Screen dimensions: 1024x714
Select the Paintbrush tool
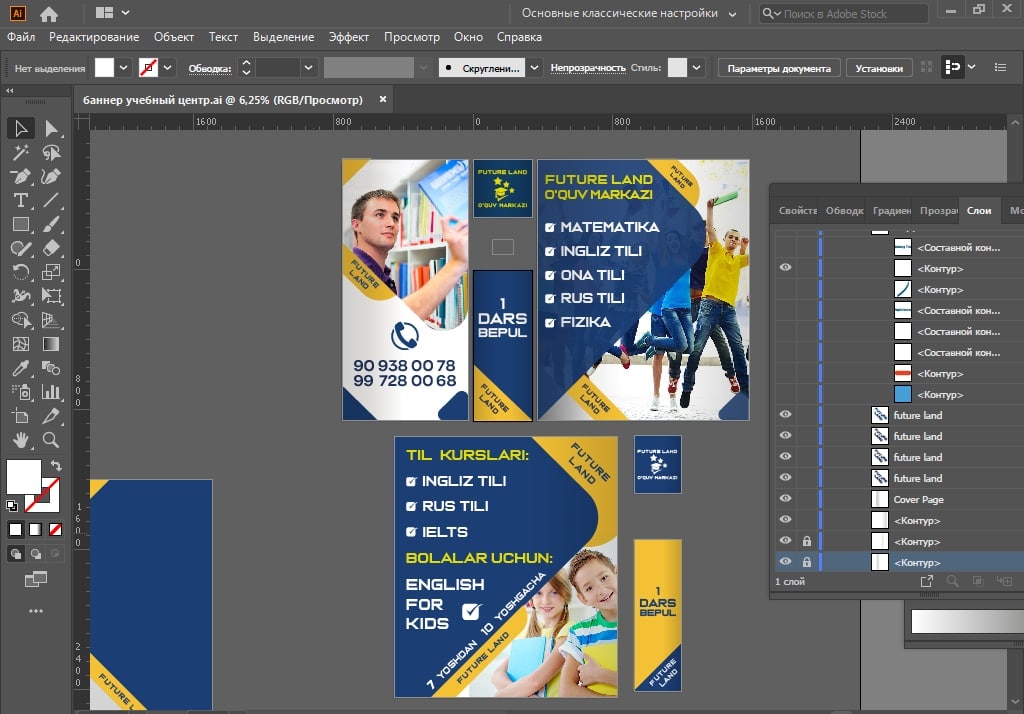coord(51,224)
